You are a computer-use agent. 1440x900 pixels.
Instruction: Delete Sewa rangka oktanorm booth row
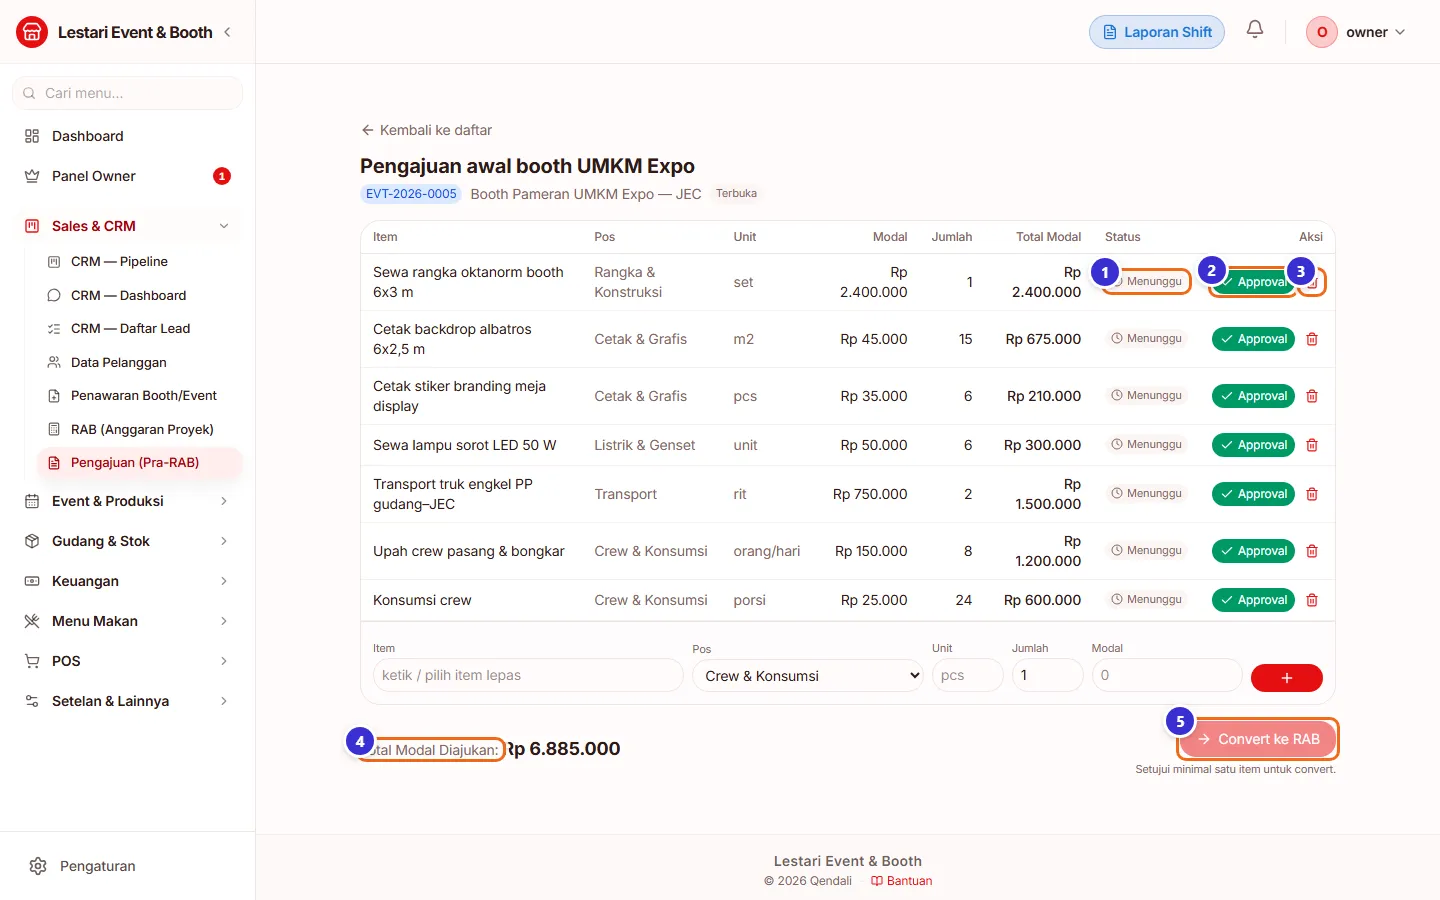pos(1312,282)
